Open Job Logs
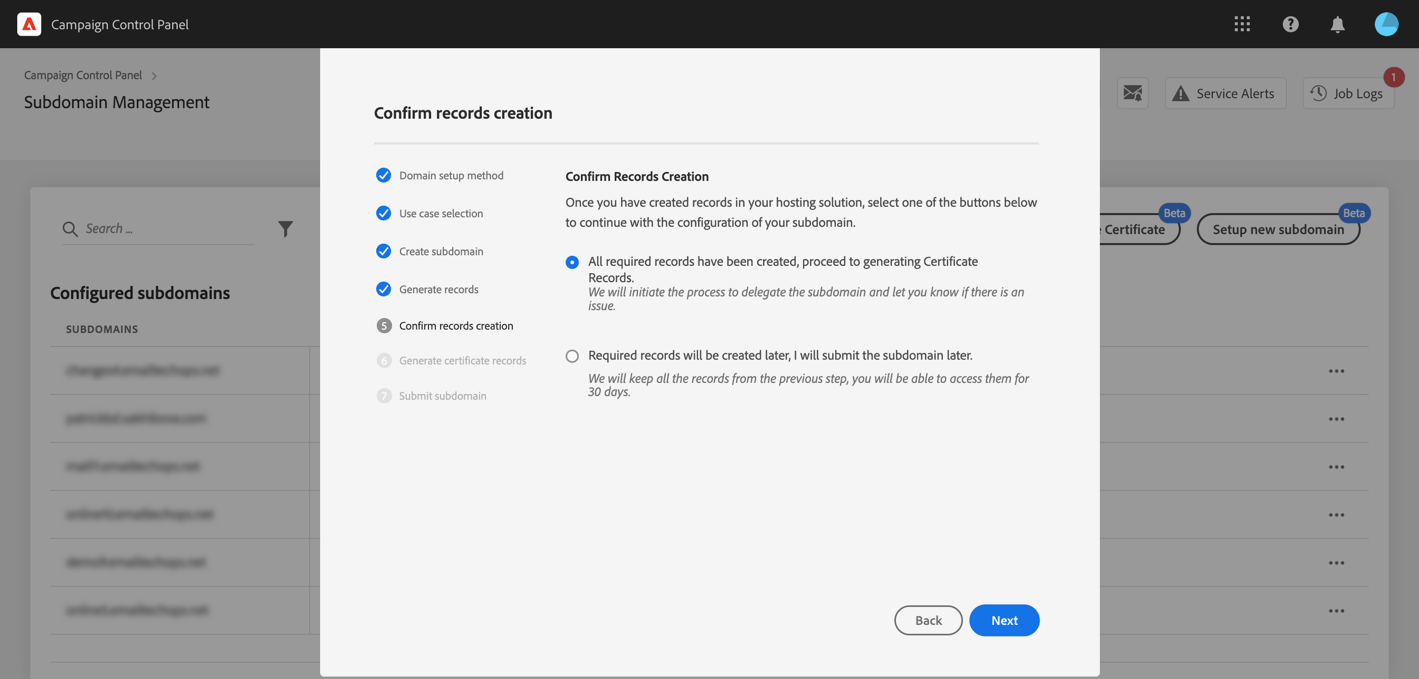The image size is (1419, 679). [1348, 93]
